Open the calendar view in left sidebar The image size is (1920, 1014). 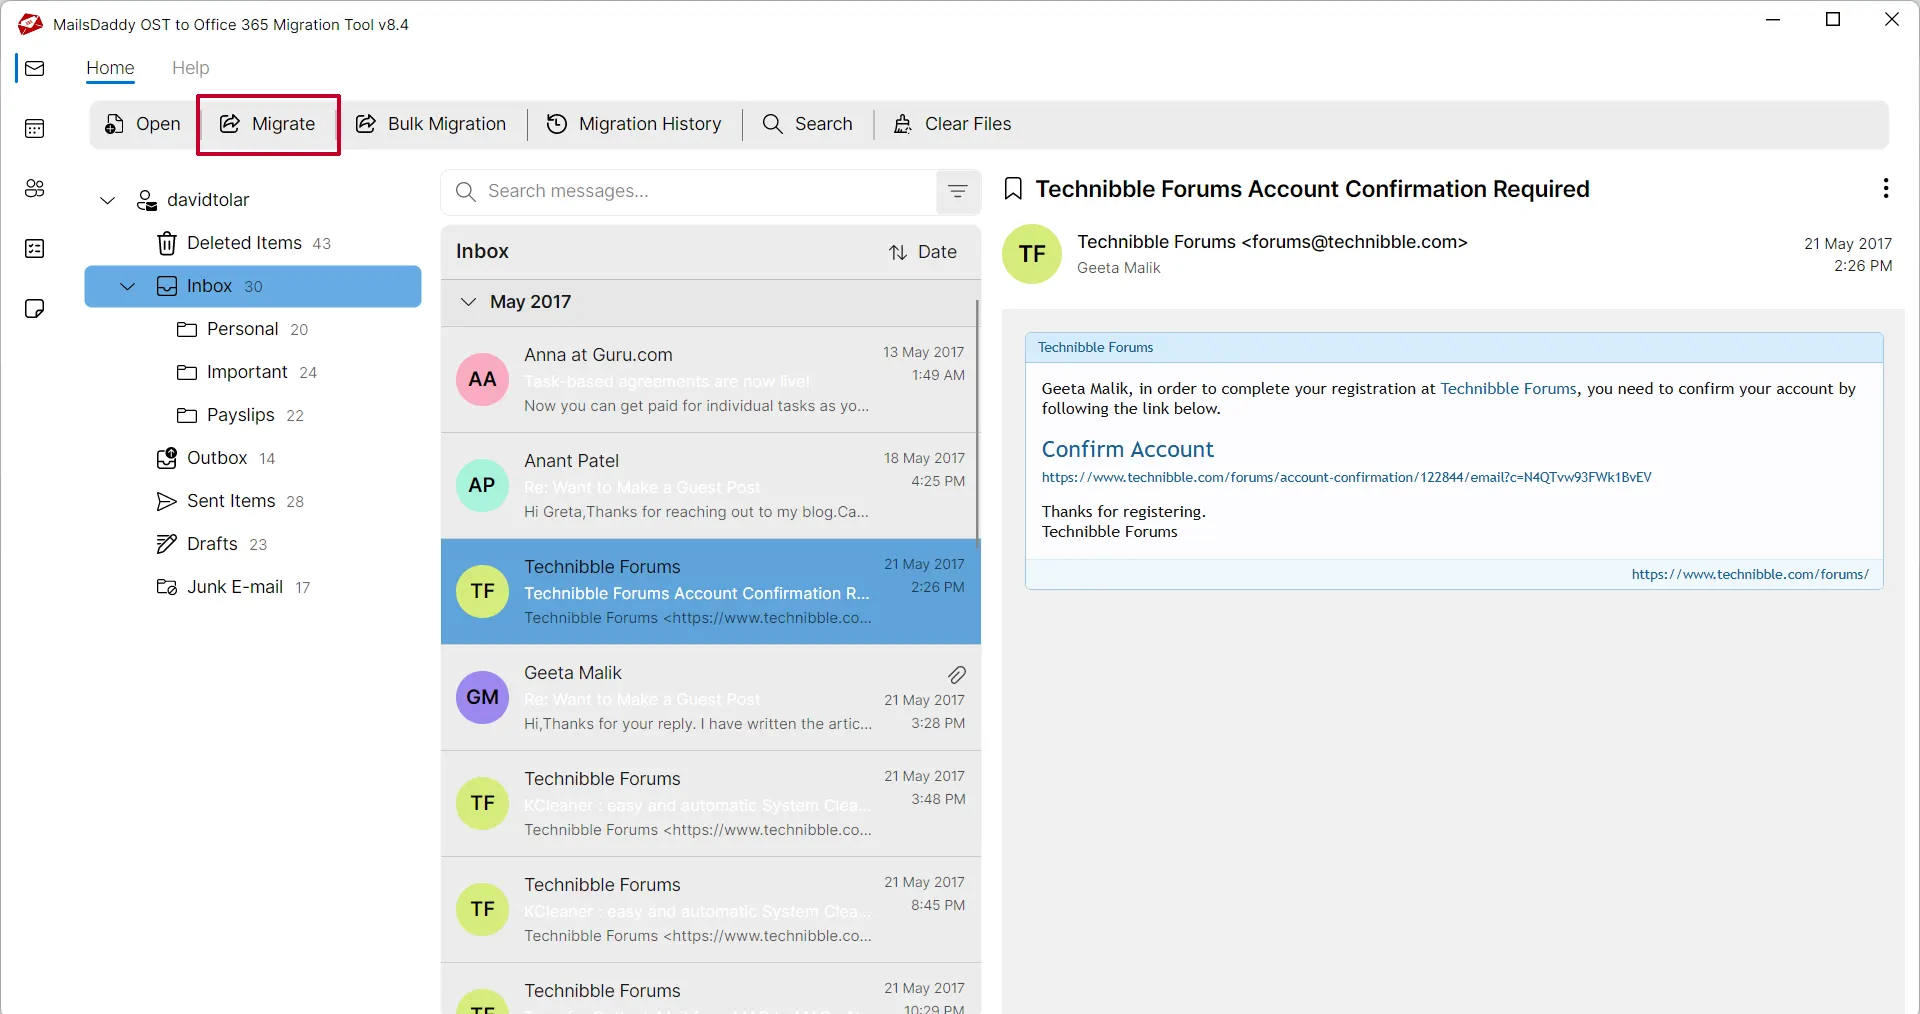[x=34, y=128]
